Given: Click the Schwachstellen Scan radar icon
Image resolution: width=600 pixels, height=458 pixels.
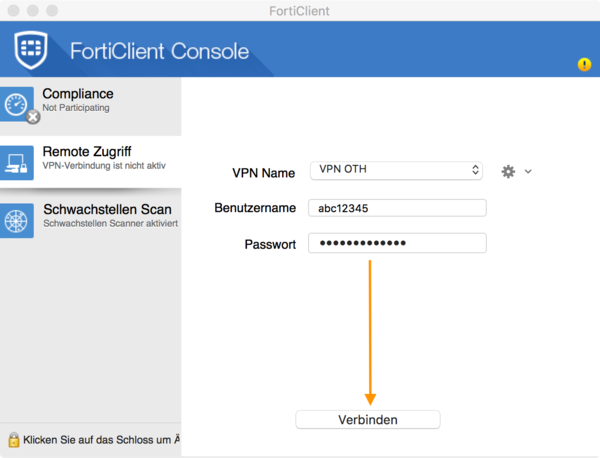Looking at the screenshot, I should 18,218.
